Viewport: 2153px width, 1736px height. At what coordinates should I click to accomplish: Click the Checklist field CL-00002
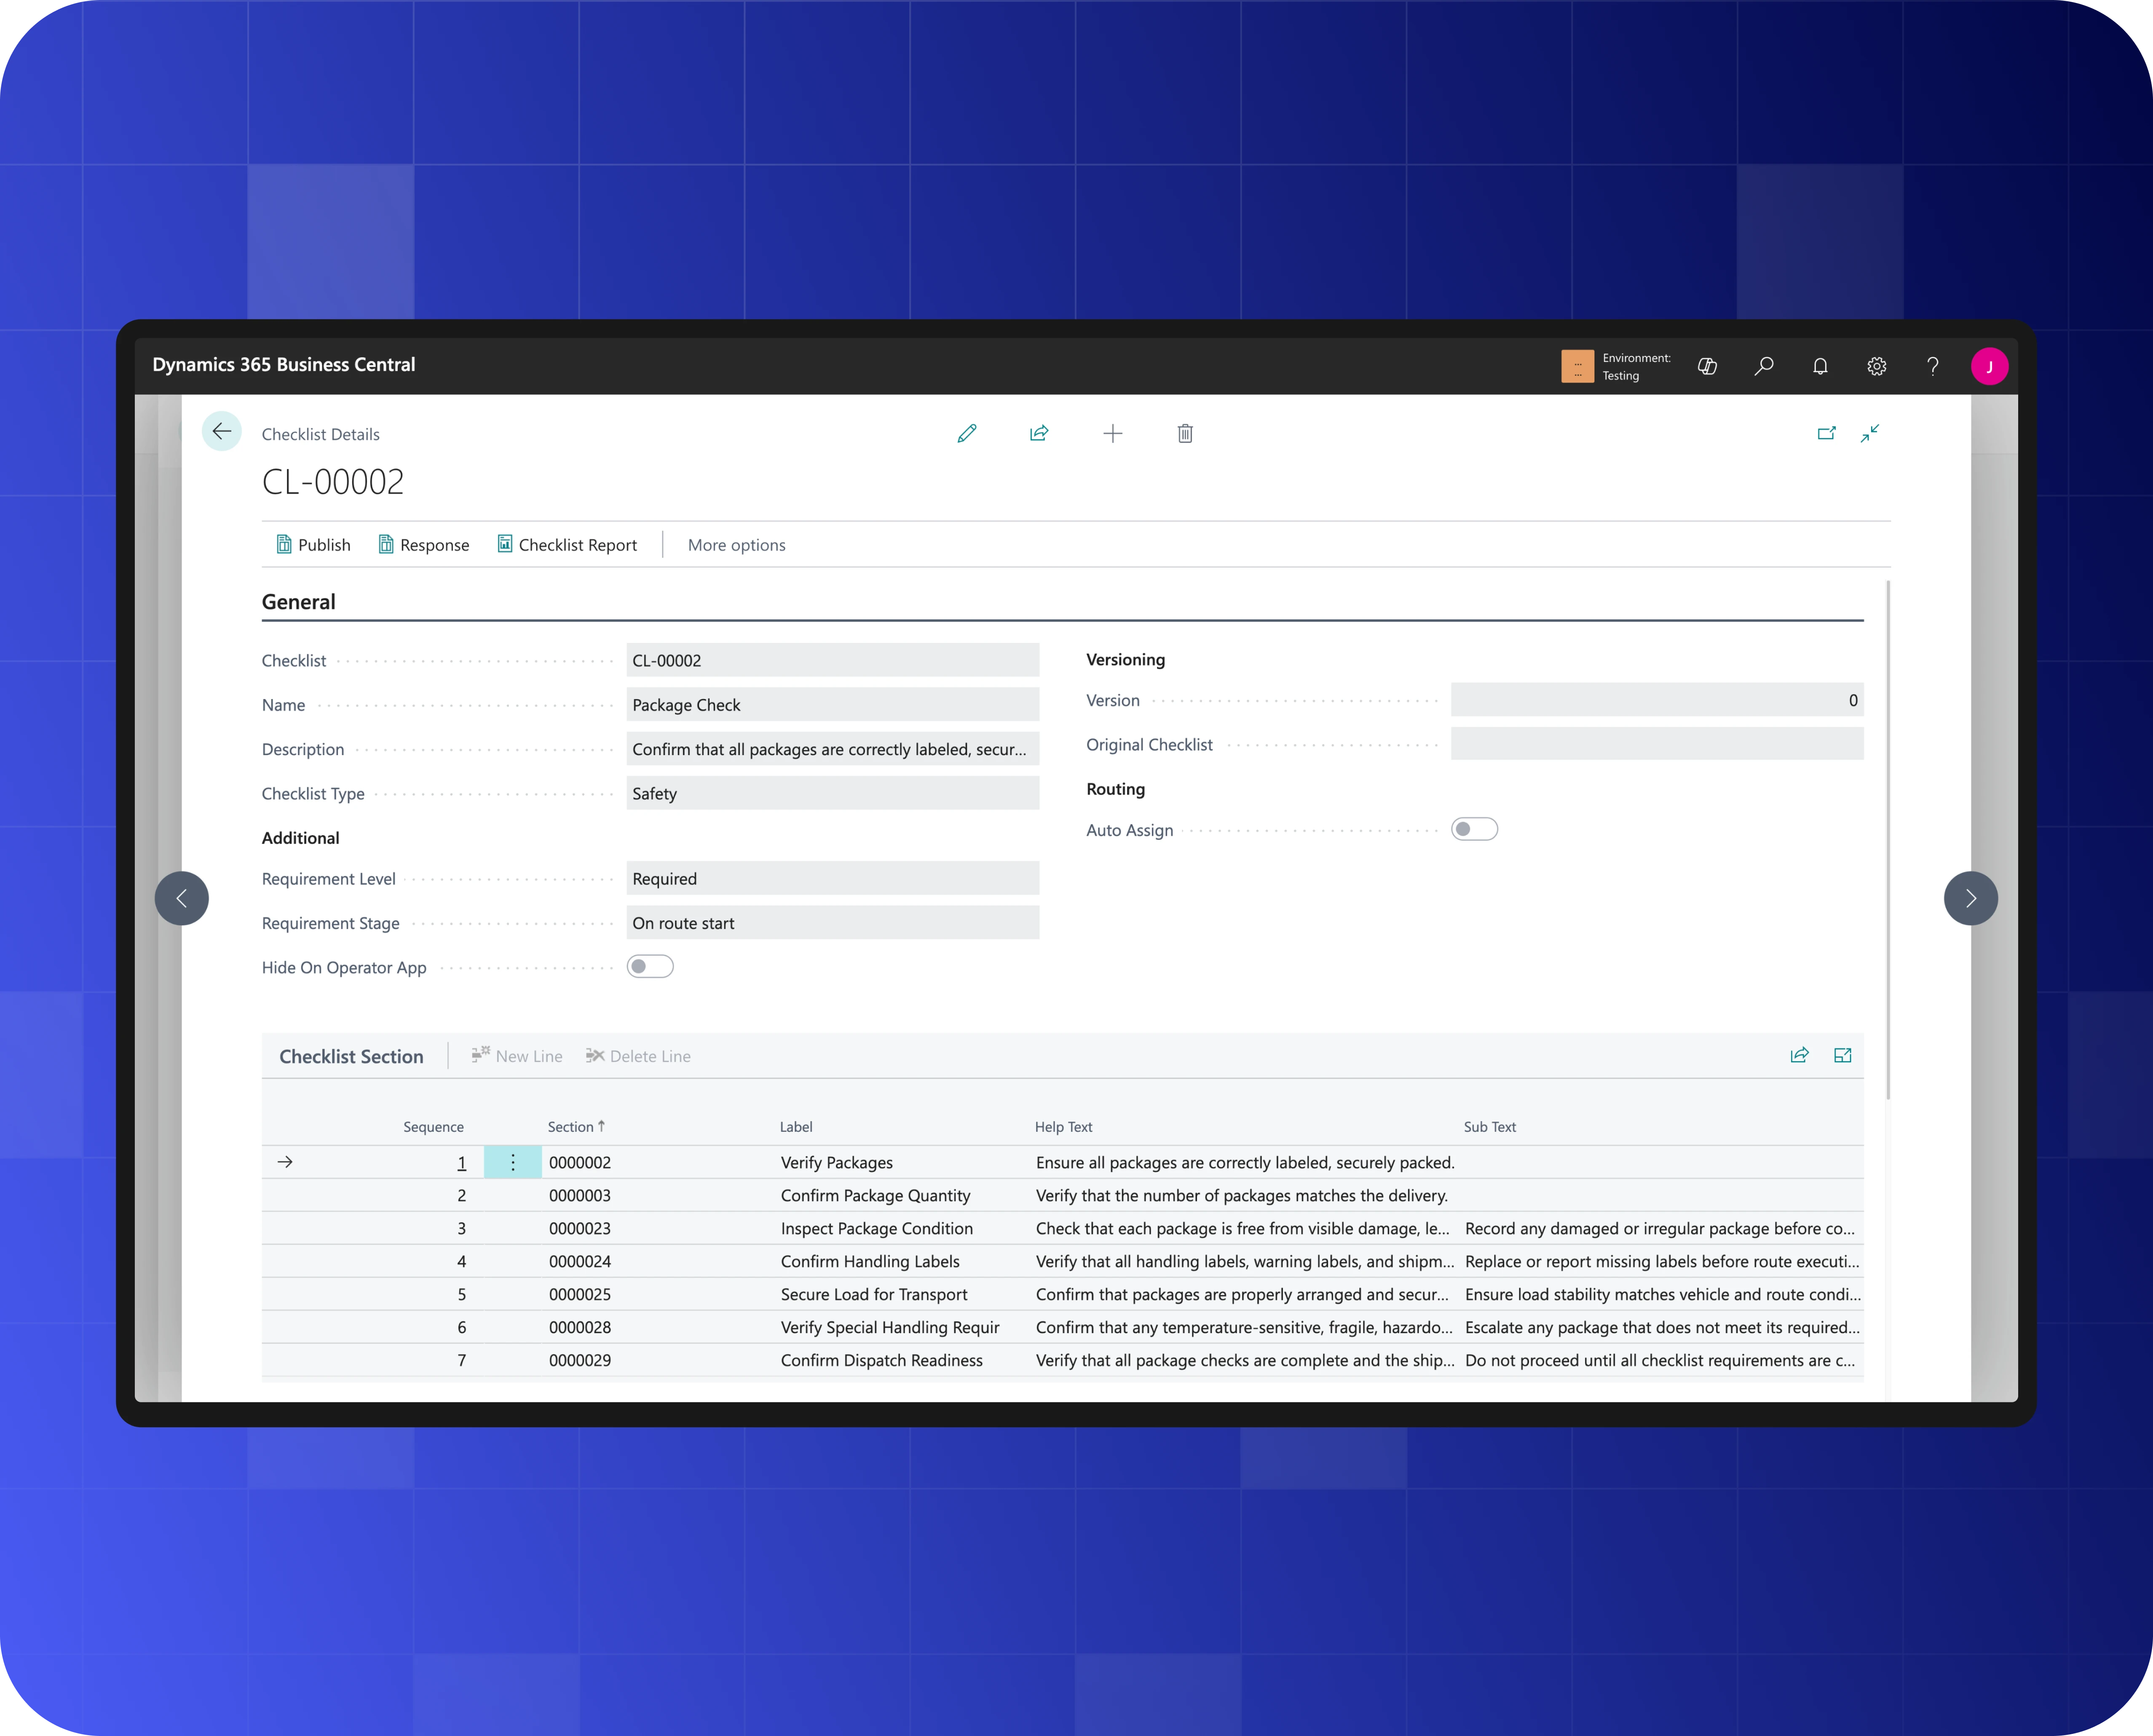coord(832,660)
